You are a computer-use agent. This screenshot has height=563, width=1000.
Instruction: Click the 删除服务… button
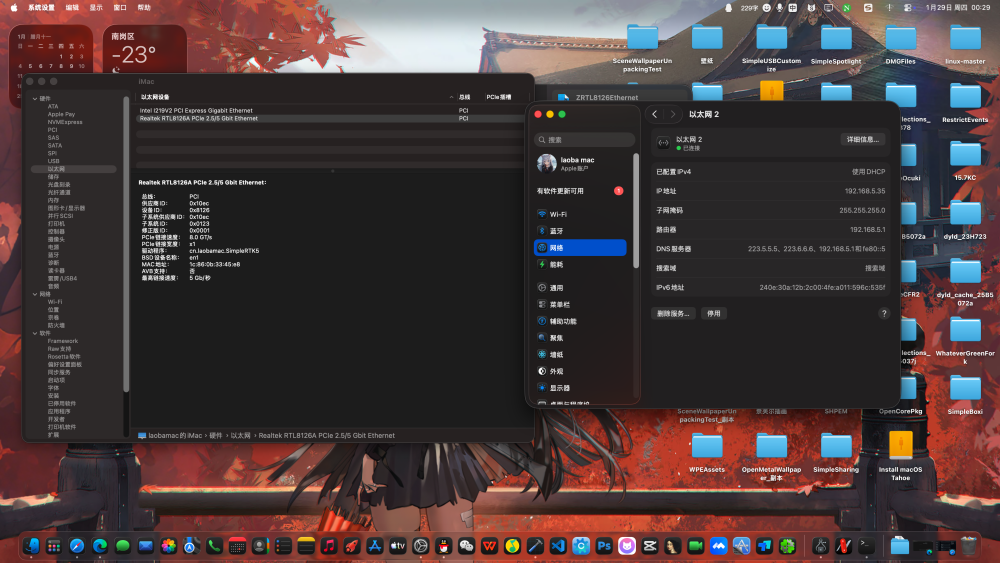[673, 313]
